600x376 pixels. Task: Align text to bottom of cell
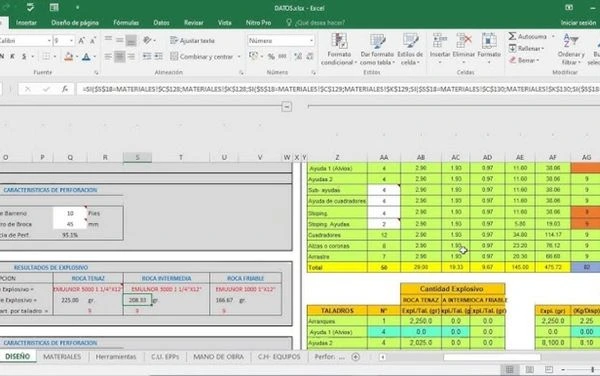(x=131, y=40)
